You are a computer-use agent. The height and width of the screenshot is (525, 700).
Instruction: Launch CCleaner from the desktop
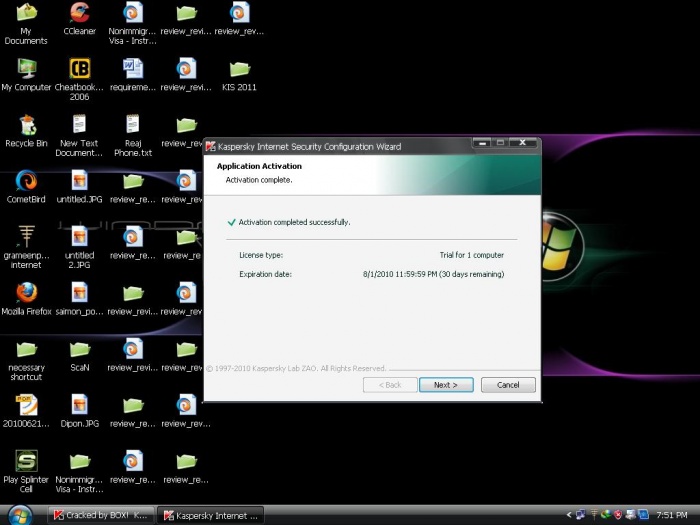tap(79, 19)
